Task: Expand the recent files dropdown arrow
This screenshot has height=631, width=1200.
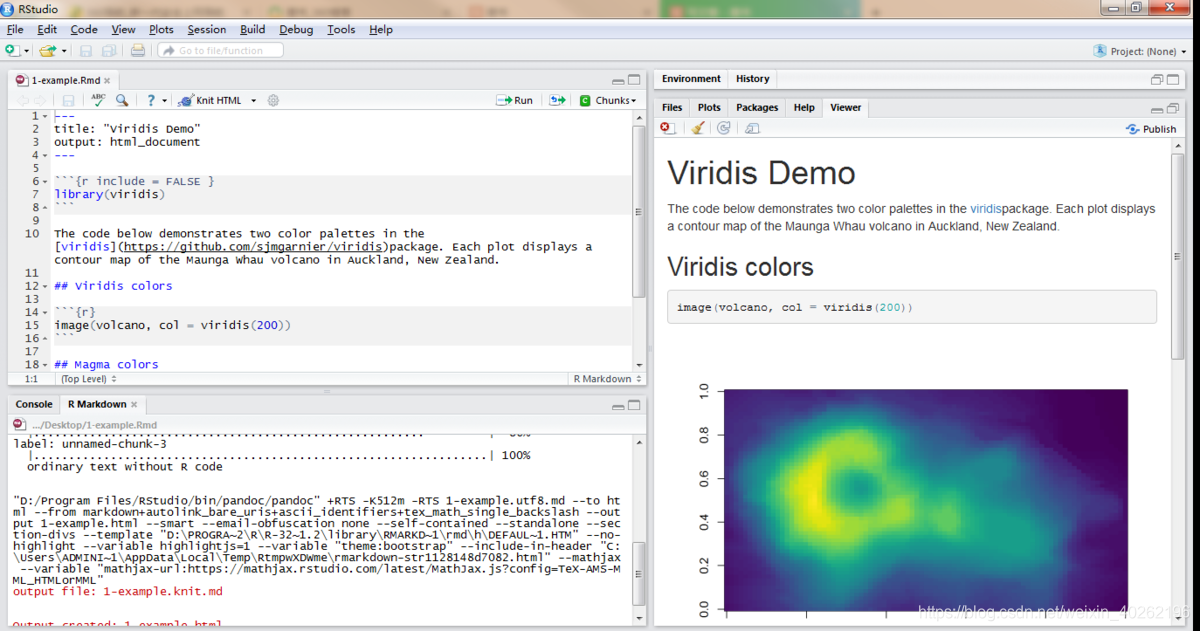Action: click(64, 50)
